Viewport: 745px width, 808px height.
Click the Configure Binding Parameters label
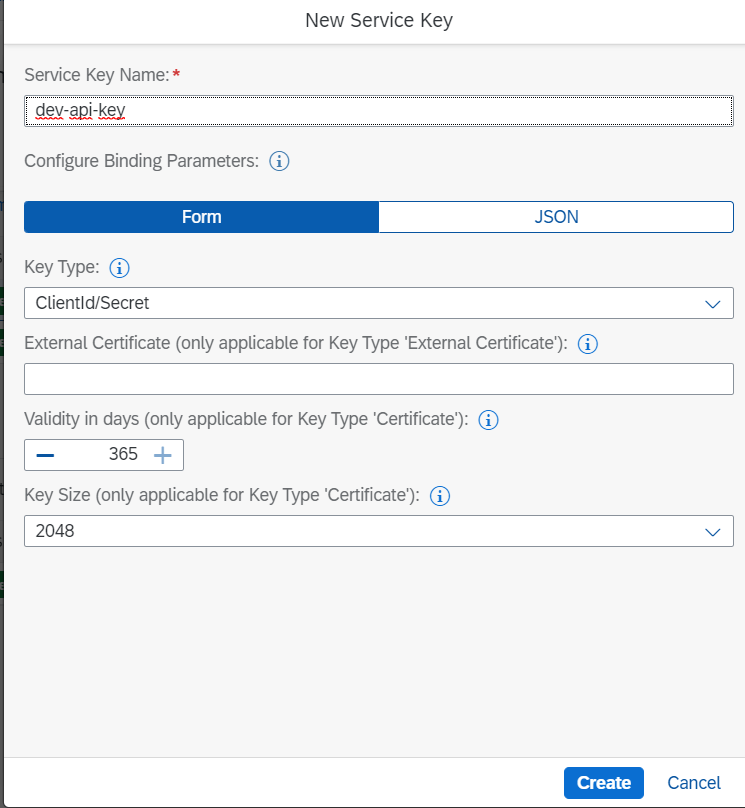[x=141, y=161]
